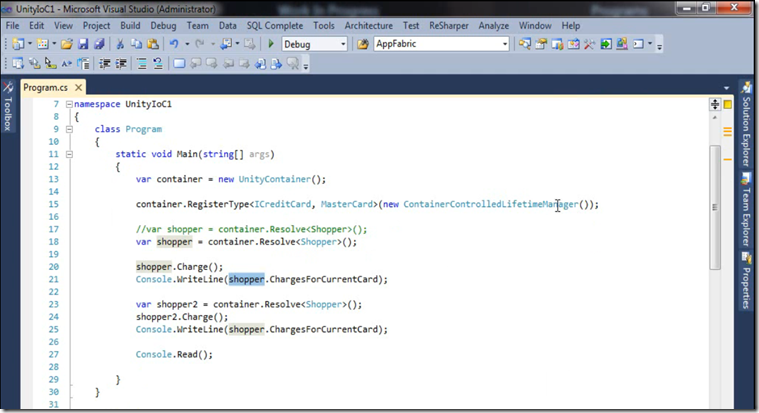The width and height of the screenshot is (759, 413).
Task: Click the New Project toolbar icon
Action: [x=18, y=44]
